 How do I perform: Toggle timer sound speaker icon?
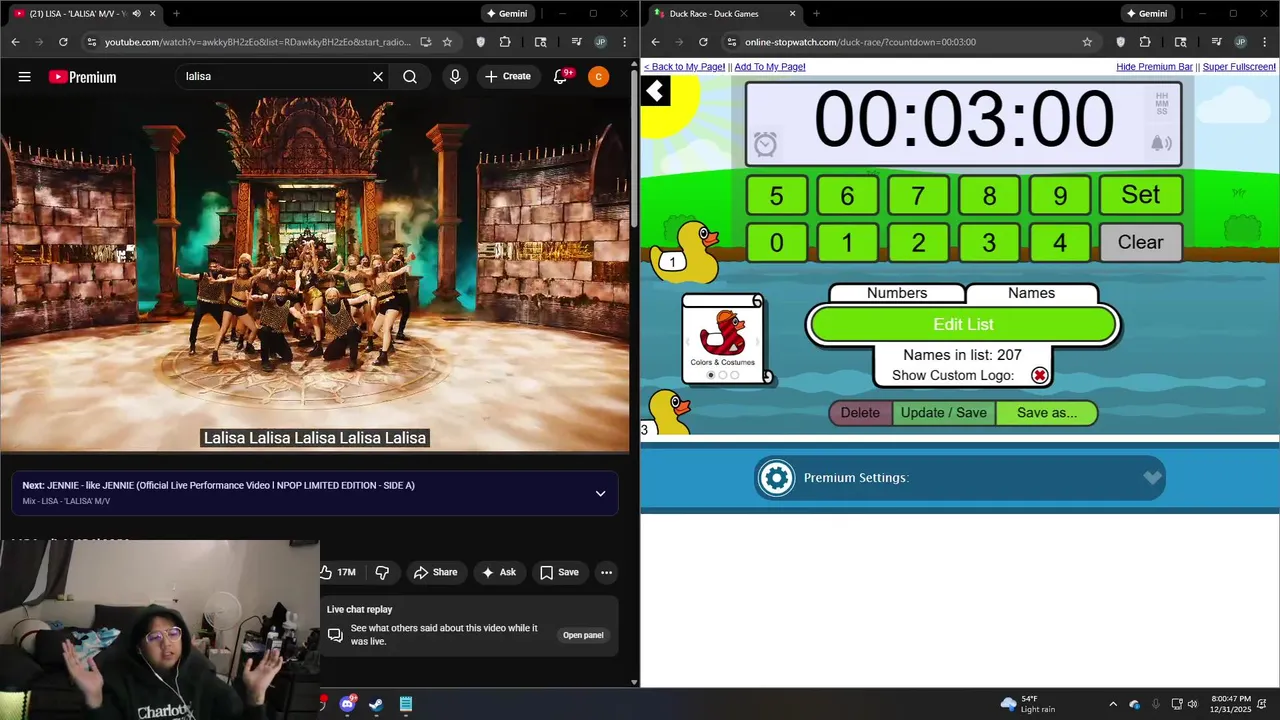coord(1161,144)
